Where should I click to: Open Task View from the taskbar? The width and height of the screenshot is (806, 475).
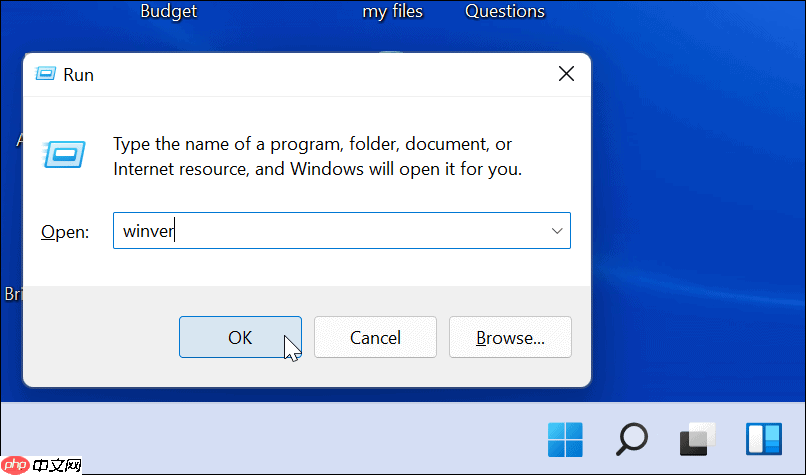click(697, 439)
